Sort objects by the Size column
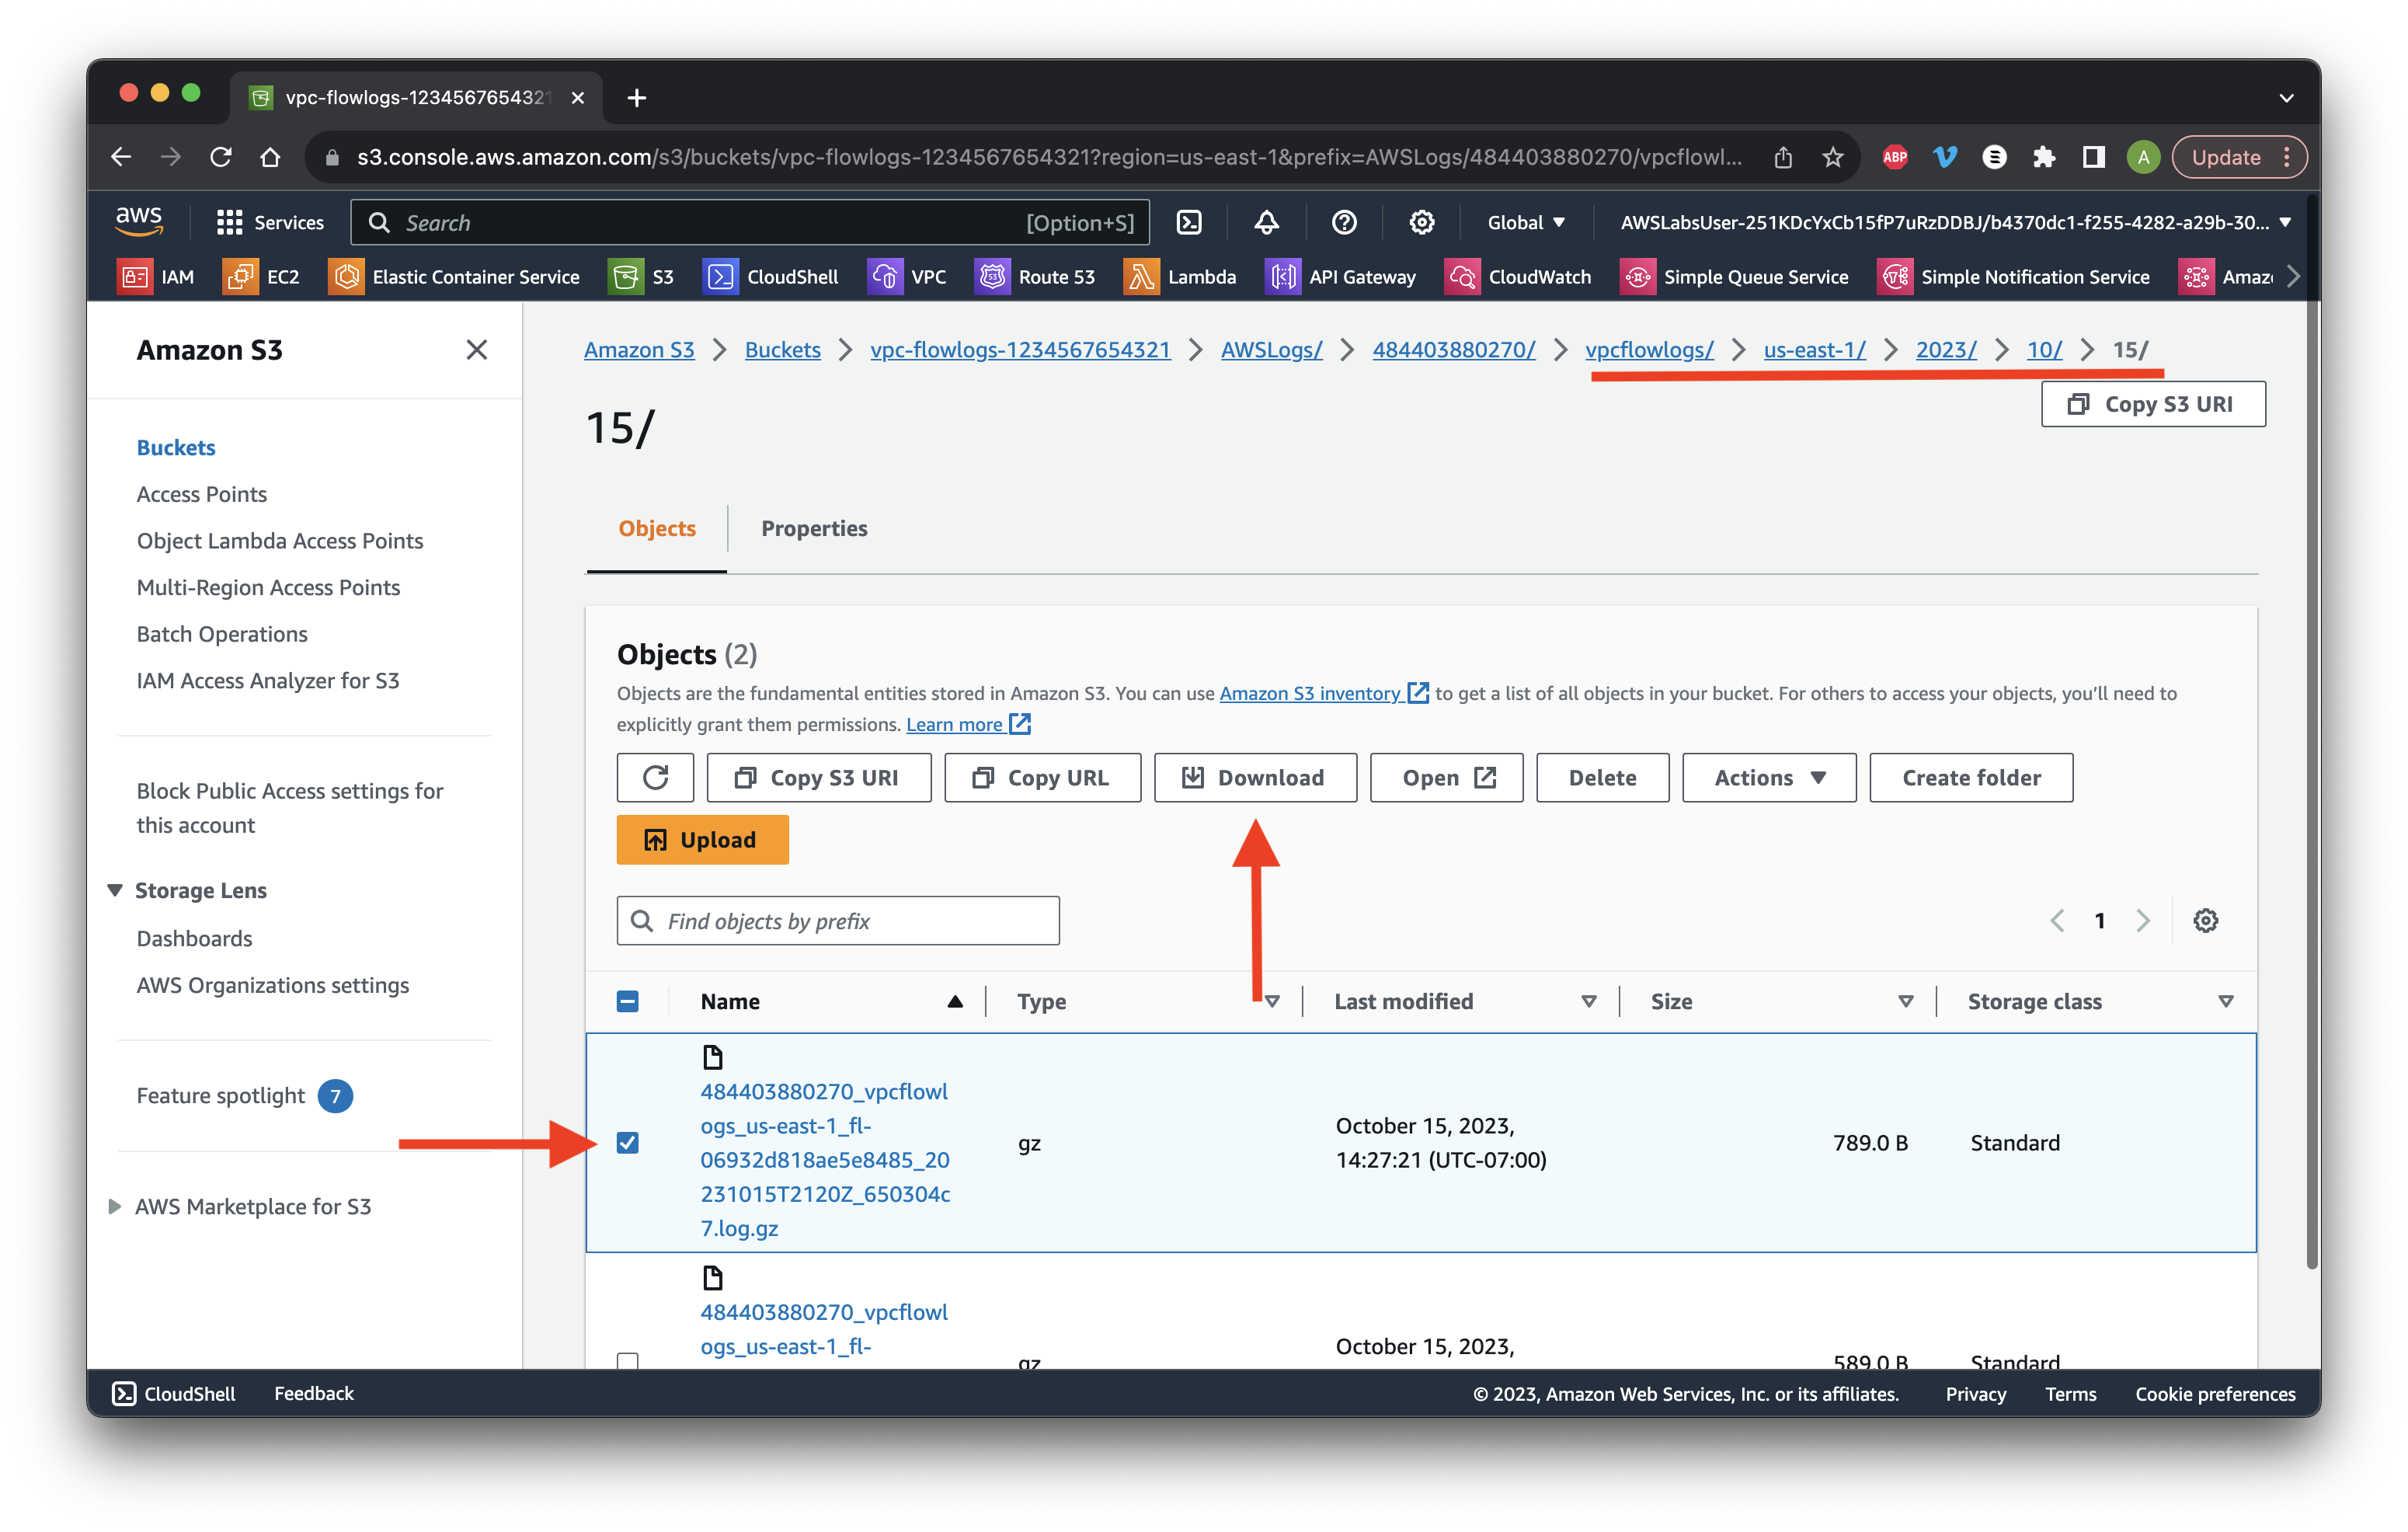This screenshot has height=1532, width=2408. point(1671,1001)
